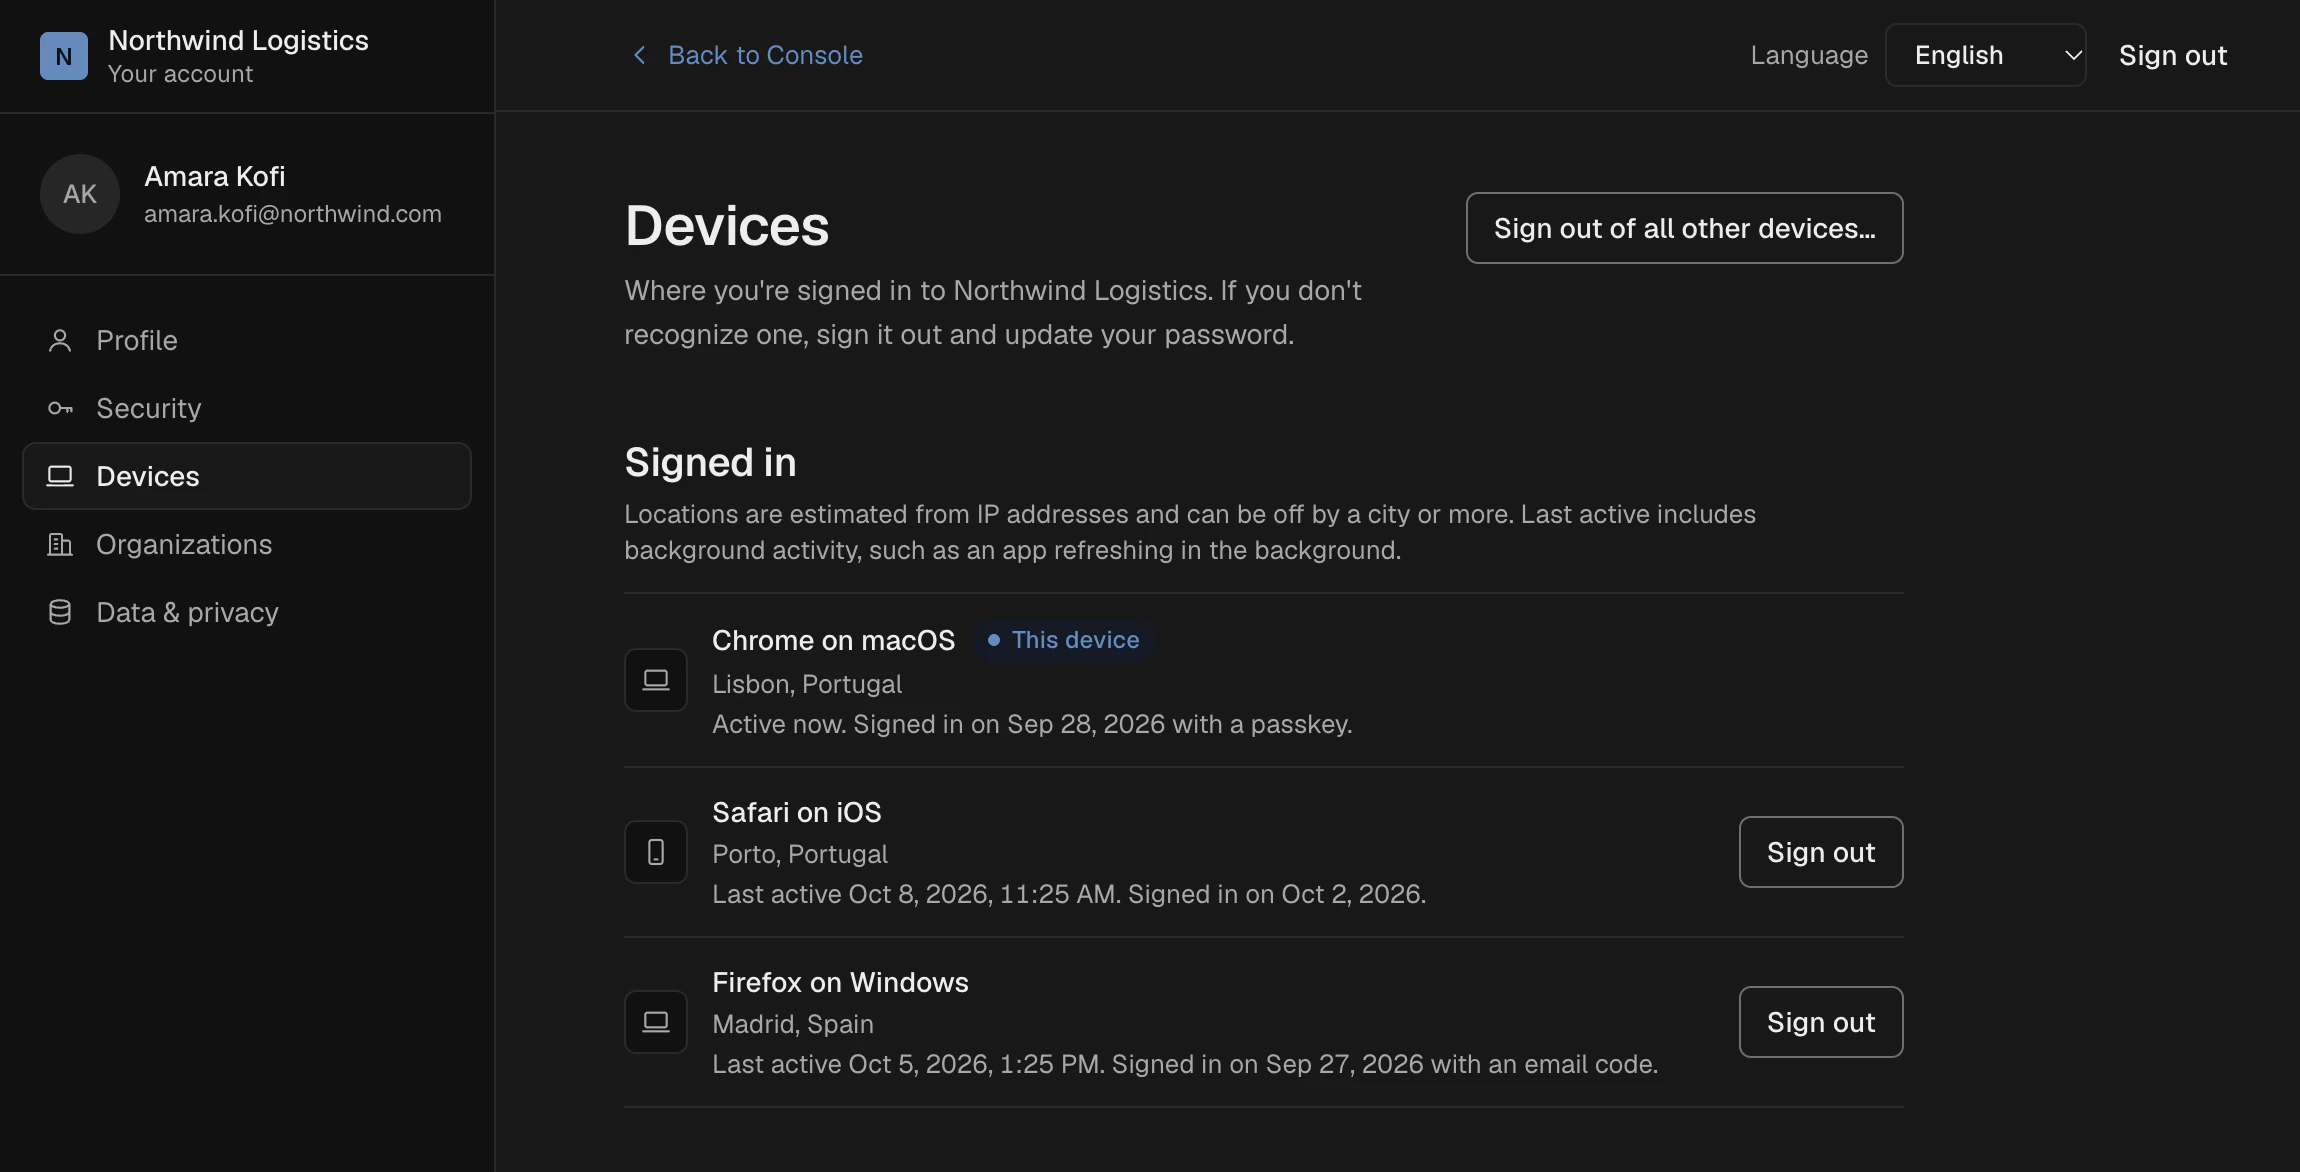Sign out the Safari on iOS device
Image resolution: width=2300 pixels, height=1172 pixels.
click(1820, 852)
